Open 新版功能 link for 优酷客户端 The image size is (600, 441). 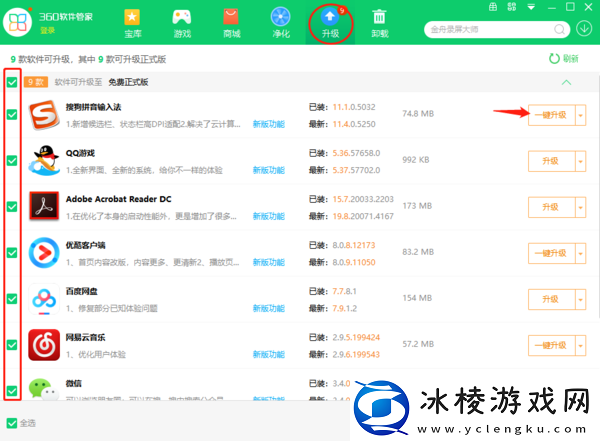pyautogui.click(x=269, y=262)
